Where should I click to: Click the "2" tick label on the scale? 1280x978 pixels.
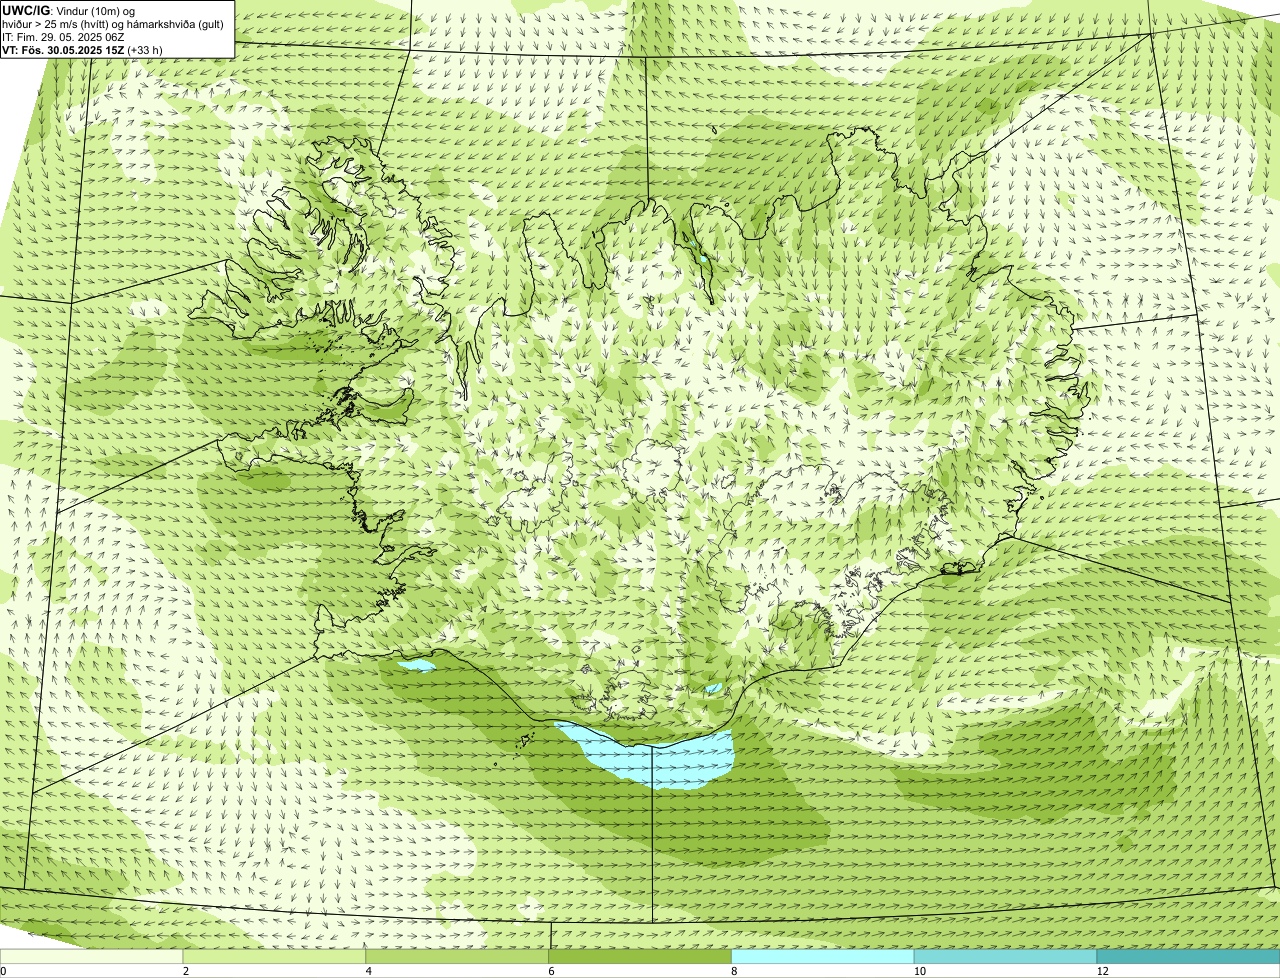click(x=185, y=971)
